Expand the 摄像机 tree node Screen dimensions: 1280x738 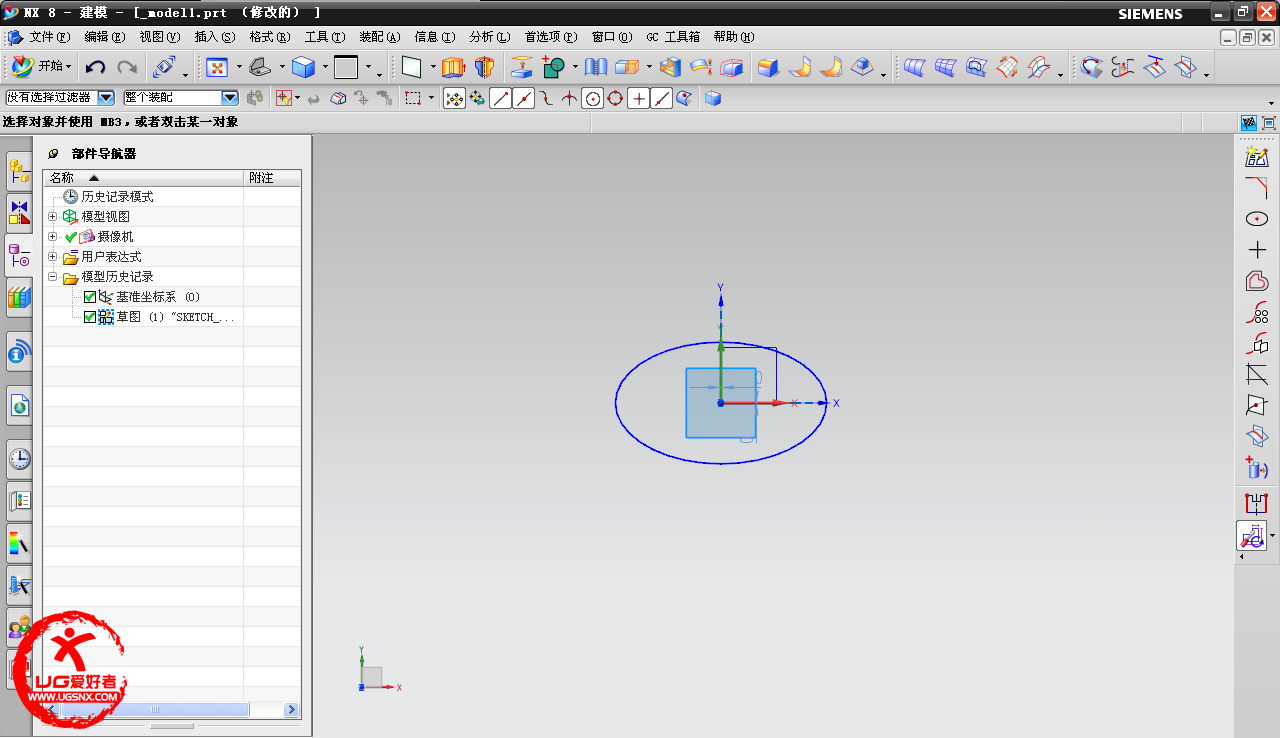[x=52, y=237]
